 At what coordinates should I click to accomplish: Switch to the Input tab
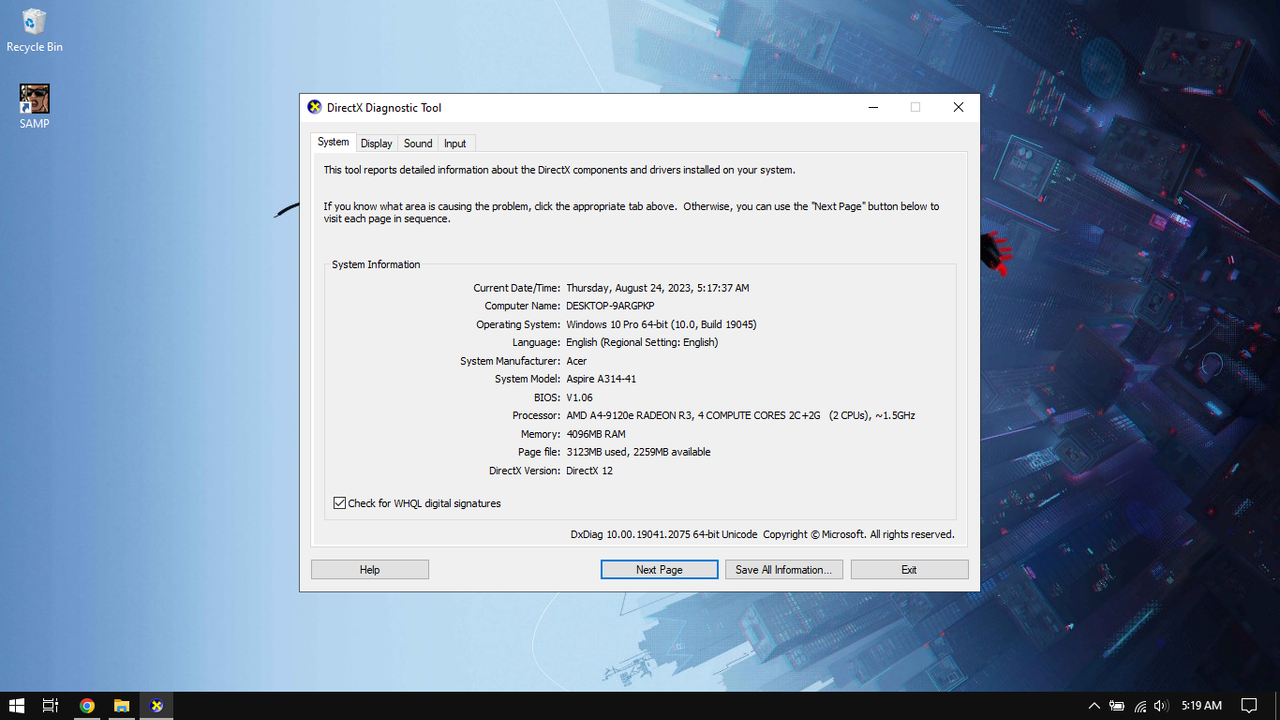coord(455,143)
